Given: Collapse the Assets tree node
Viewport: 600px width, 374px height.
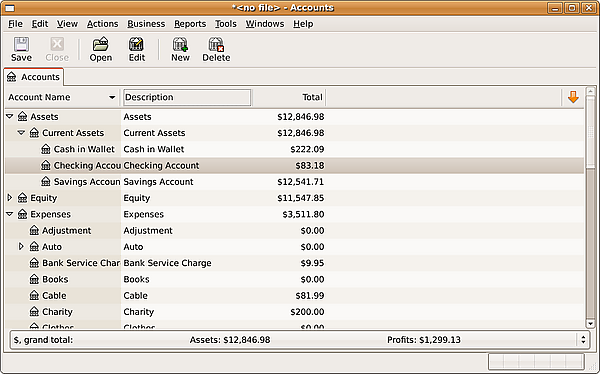Looking at the screenshot, I should point(10,116).
